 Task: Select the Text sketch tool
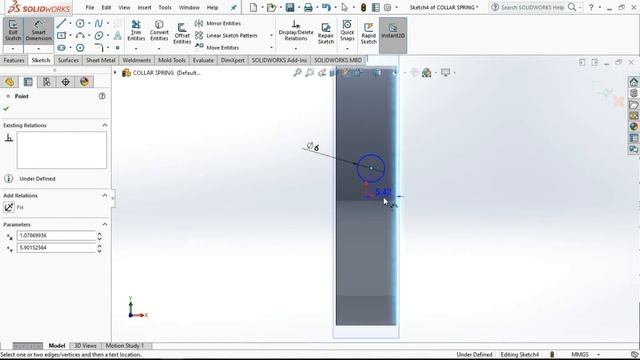click(118, 36)
